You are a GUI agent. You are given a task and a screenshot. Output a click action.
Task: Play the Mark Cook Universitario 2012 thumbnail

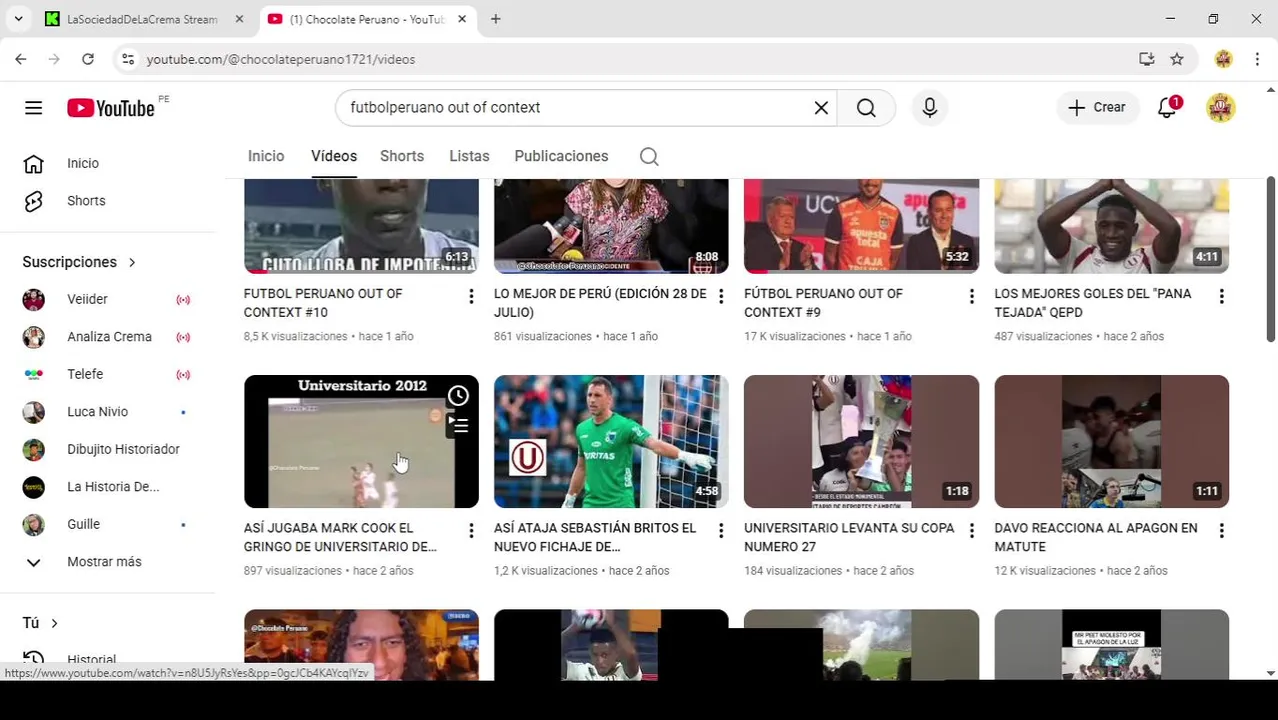point(361,441)
